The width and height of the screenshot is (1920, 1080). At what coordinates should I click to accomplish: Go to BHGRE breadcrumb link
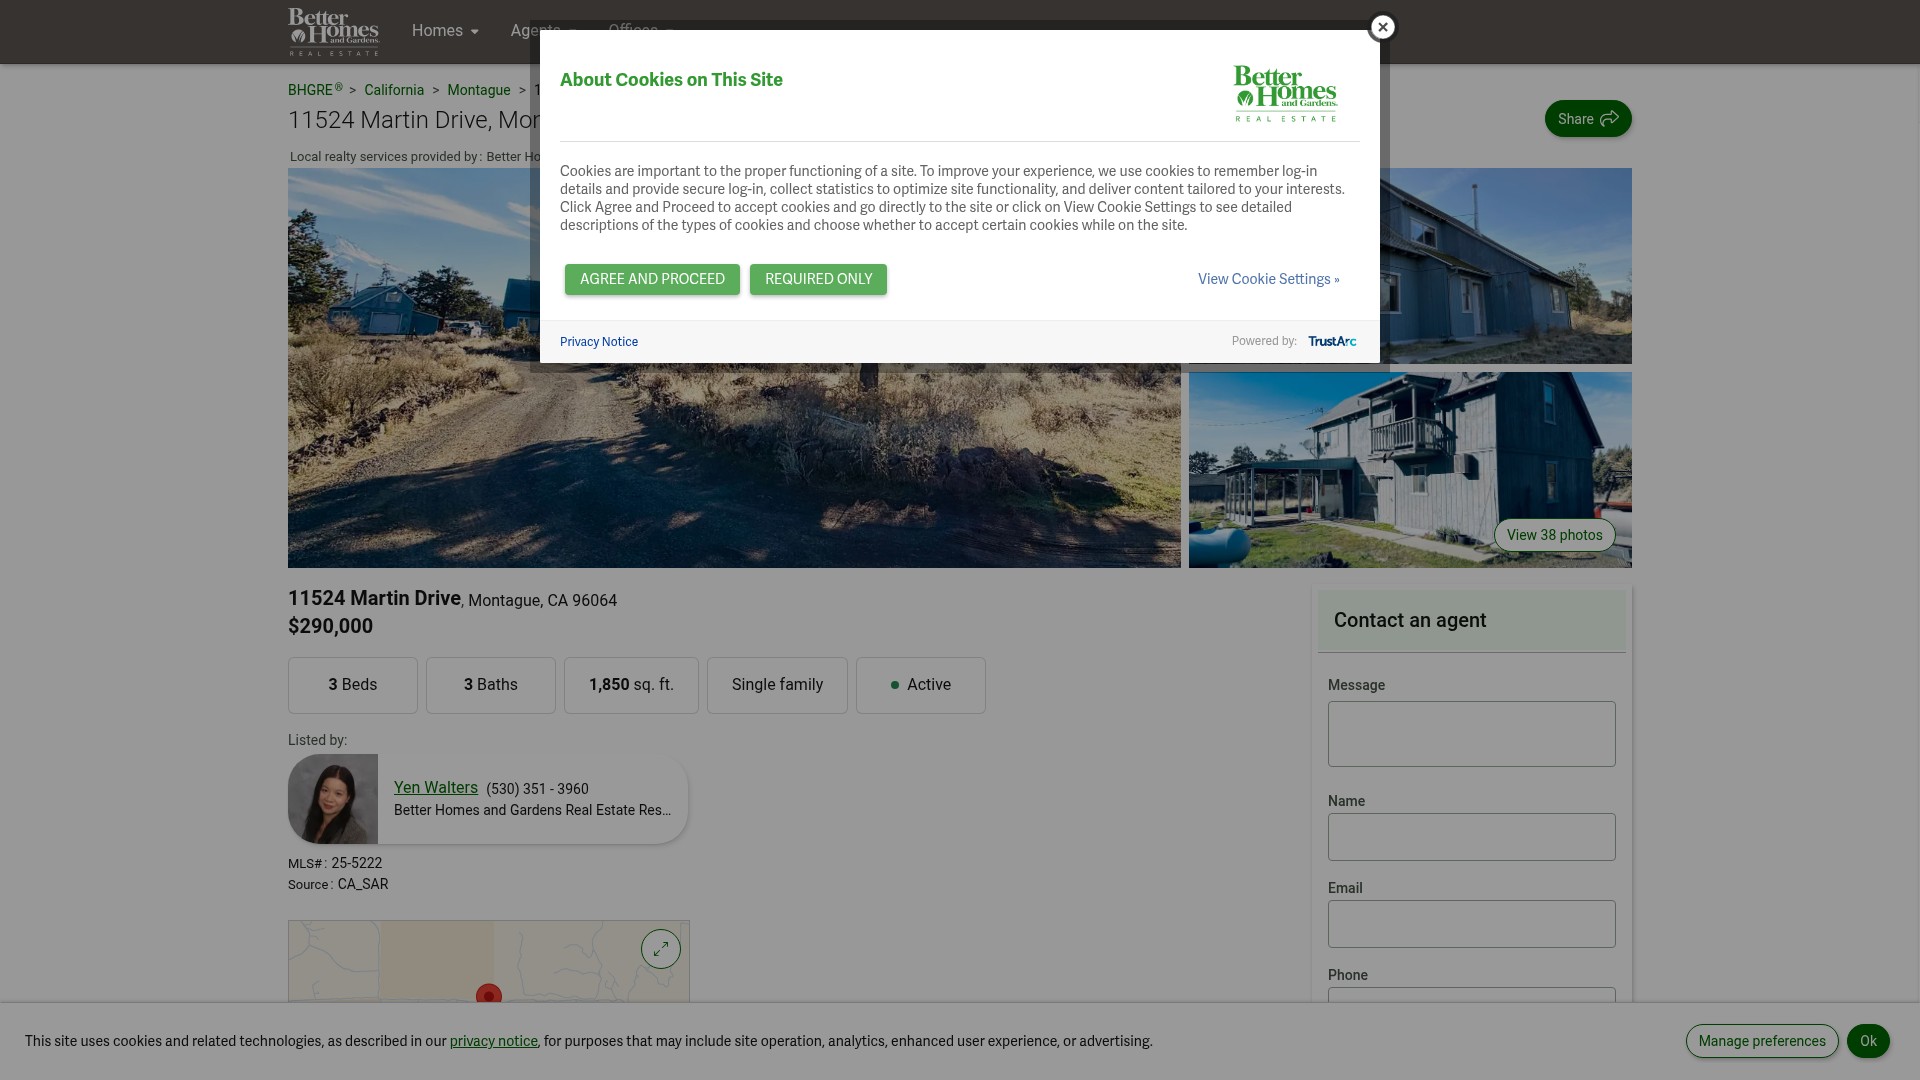[x=315, y=90]
